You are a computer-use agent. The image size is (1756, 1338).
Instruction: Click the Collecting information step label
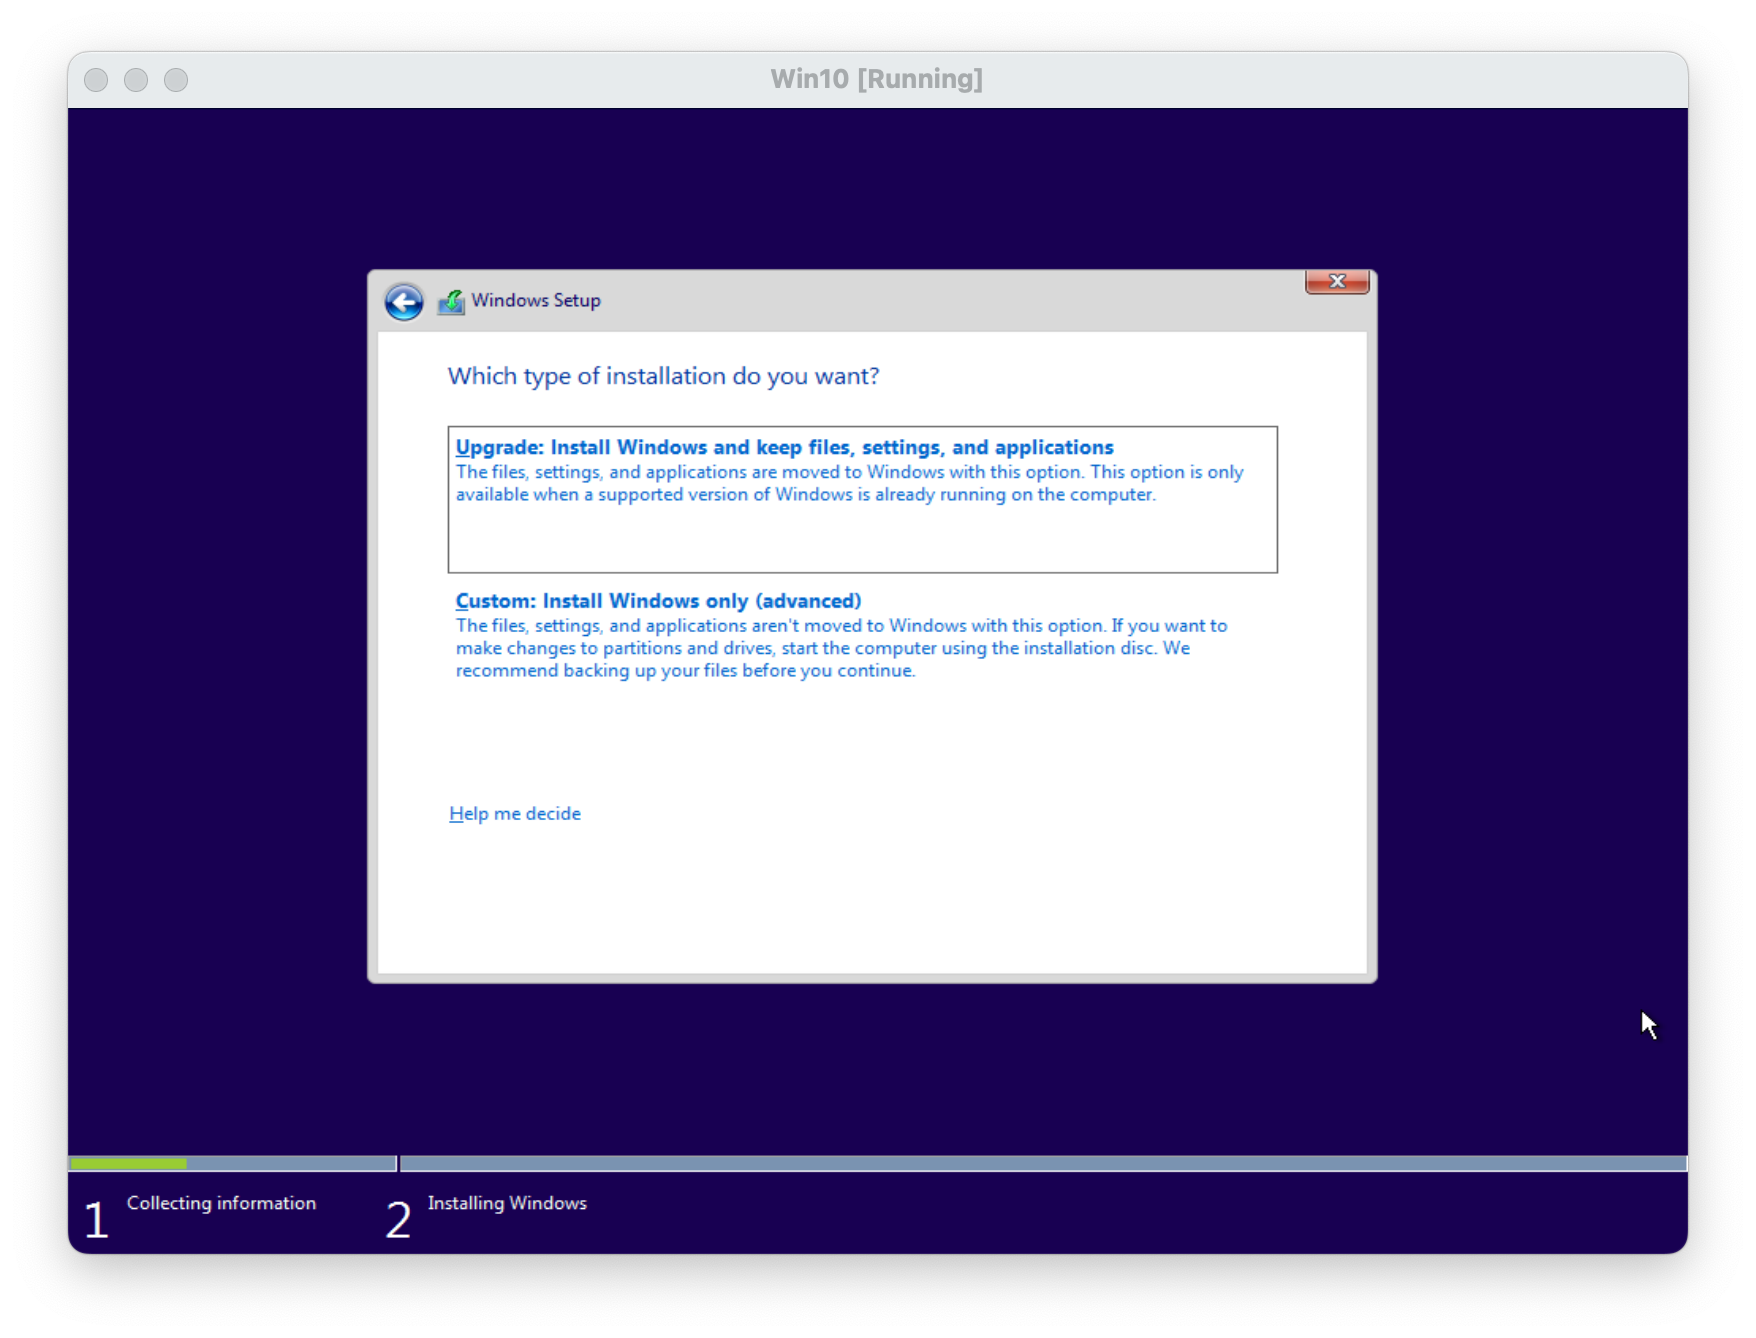[221, 1203]
